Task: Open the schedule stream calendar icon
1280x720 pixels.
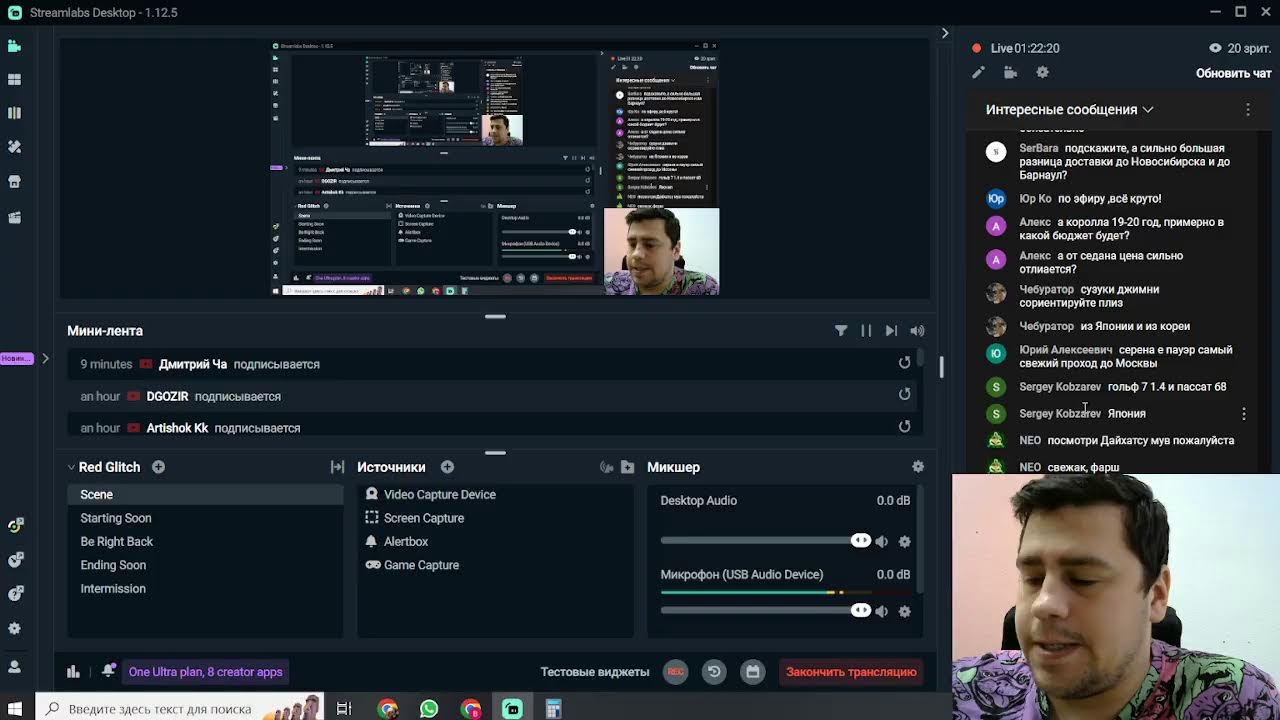Action: (753, 672)
